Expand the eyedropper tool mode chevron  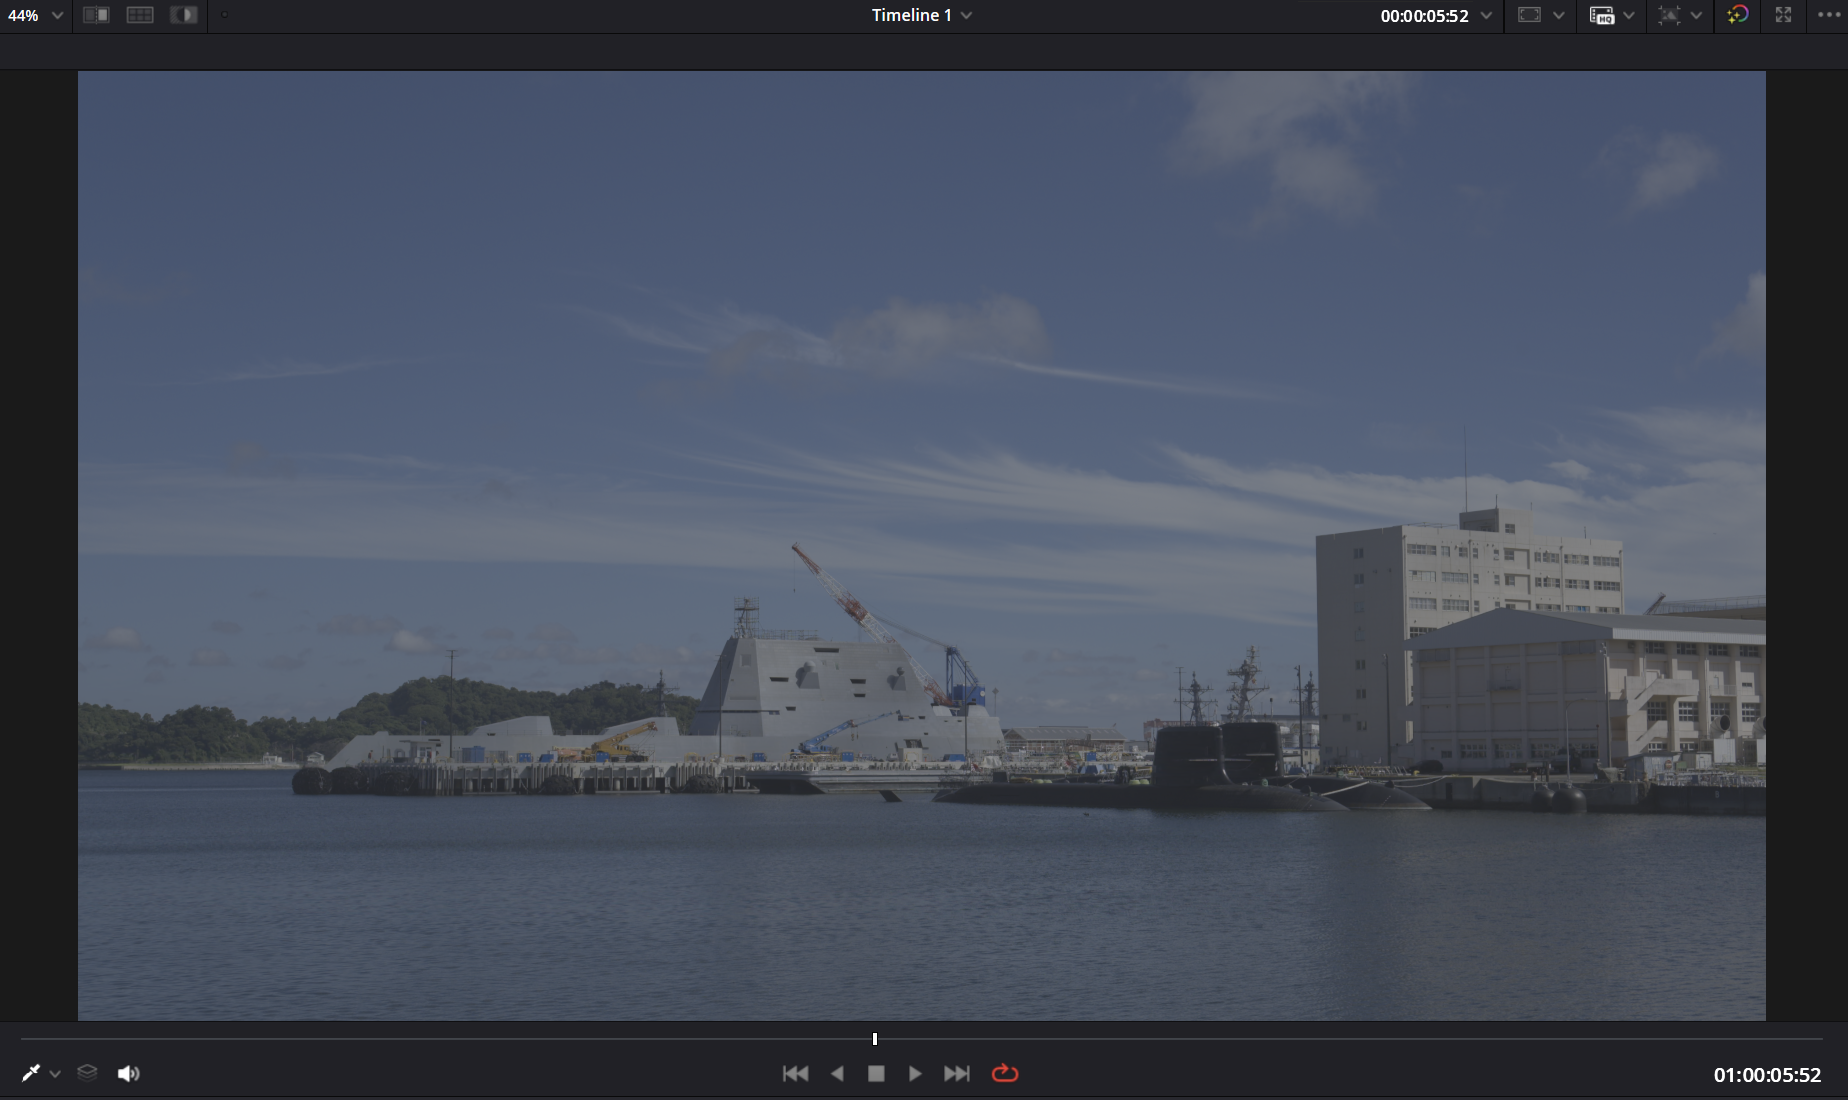click(x=56, y=1074)
